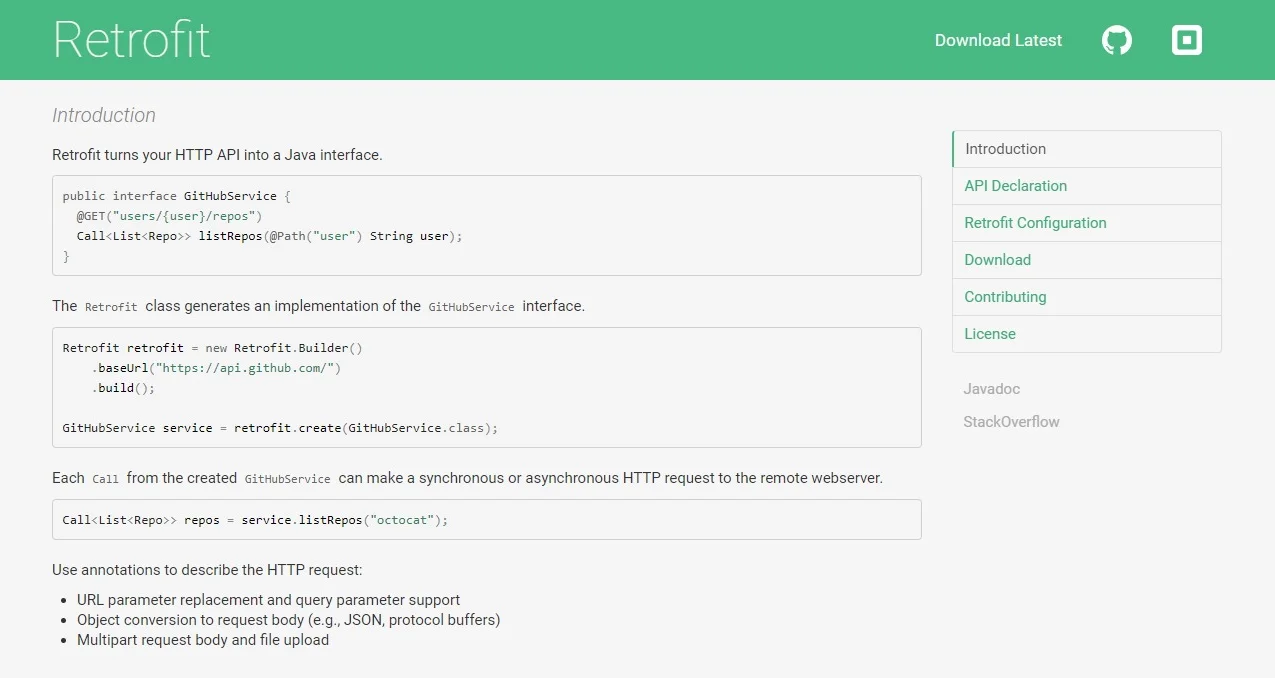Click the inline Retrofit code word
This screenshot has height=678, width=1275.
click(111, 307)
